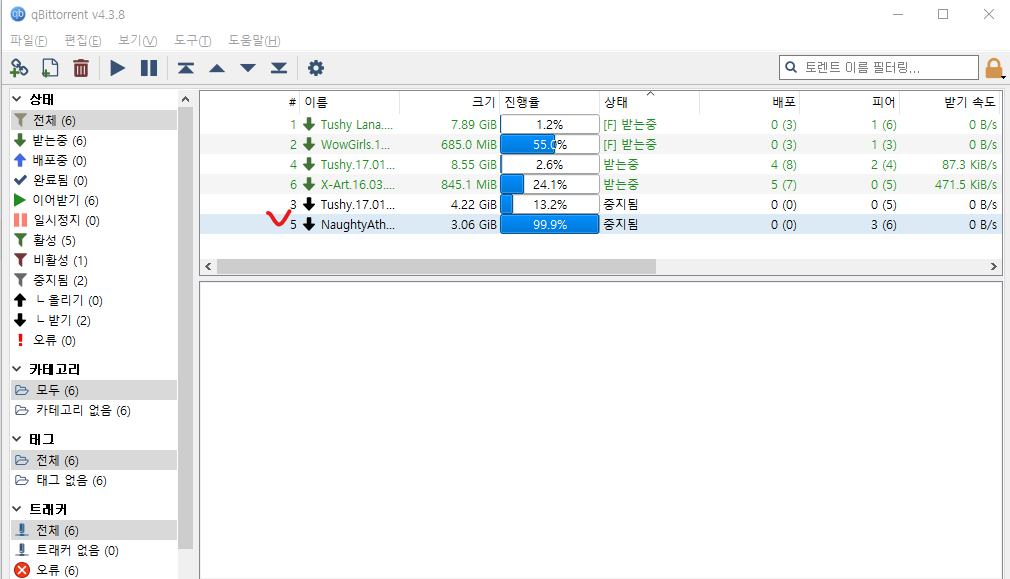Filter by 이어받기 (6) status
This screenshot has height=579, width=1010.
pyautogui.click(x=94, y=200)
